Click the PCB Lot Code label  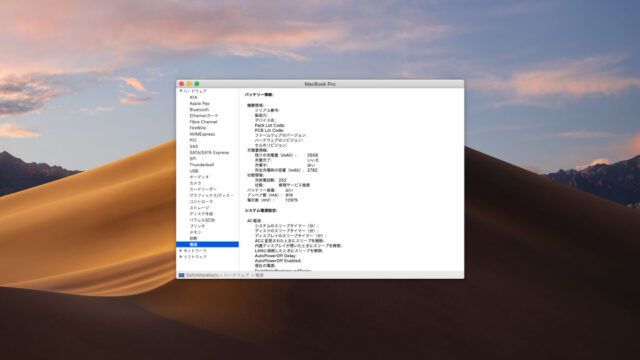269,130
